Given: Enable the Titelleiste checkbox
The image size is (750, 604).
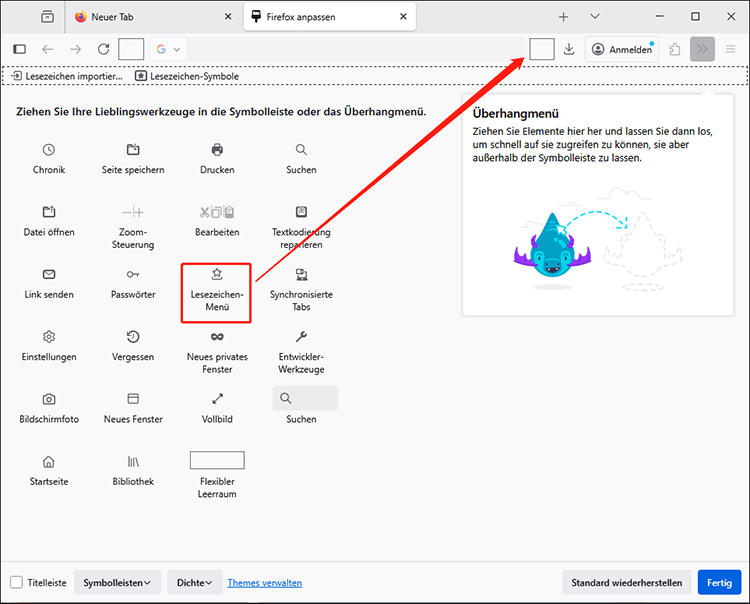Looking at the screenshot, I should point(17,583).
